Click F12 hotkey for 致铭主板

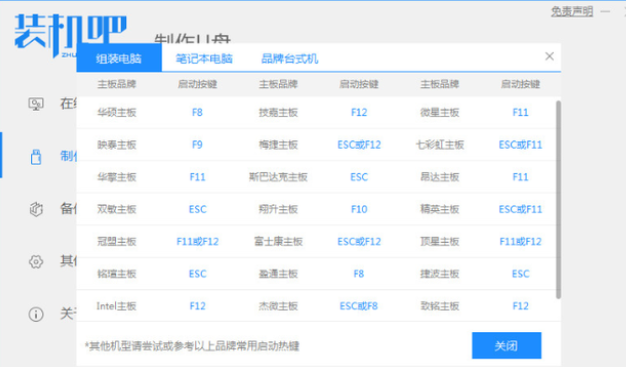coord(520,306)
